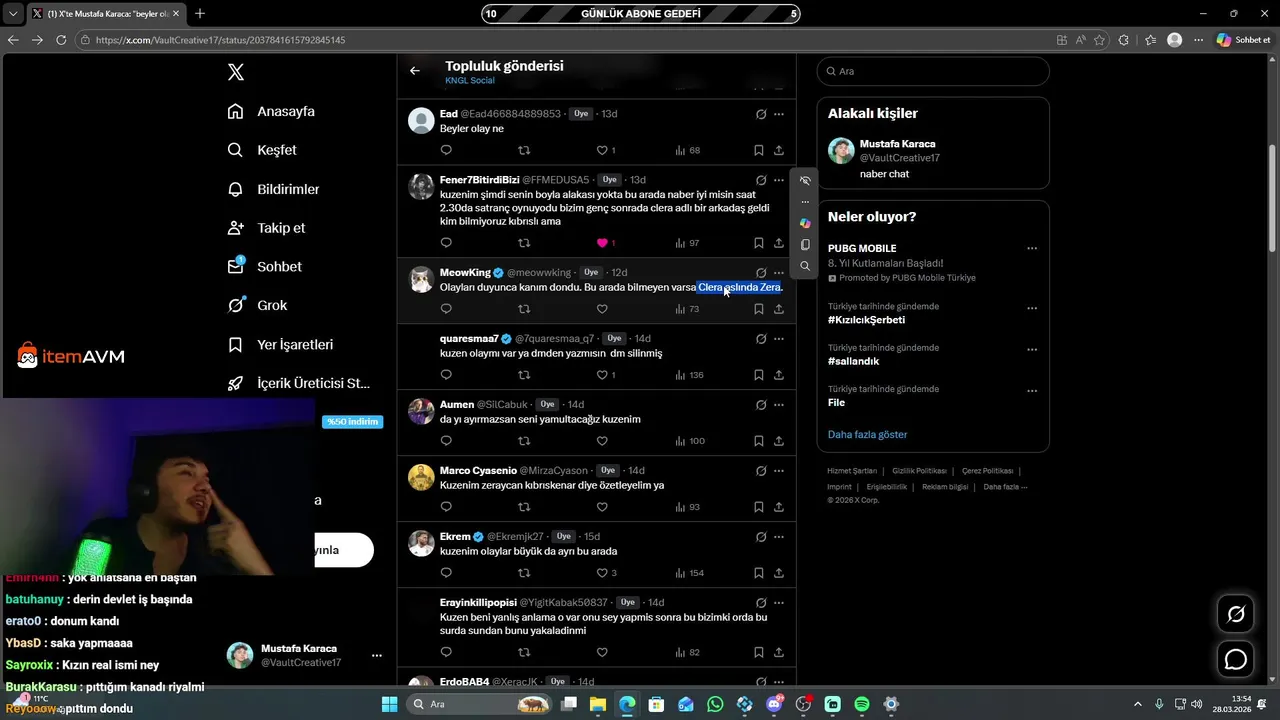
Task: Go back using the arrow beside Topluluk gönderisi
Action: click(x=415, y=71)
